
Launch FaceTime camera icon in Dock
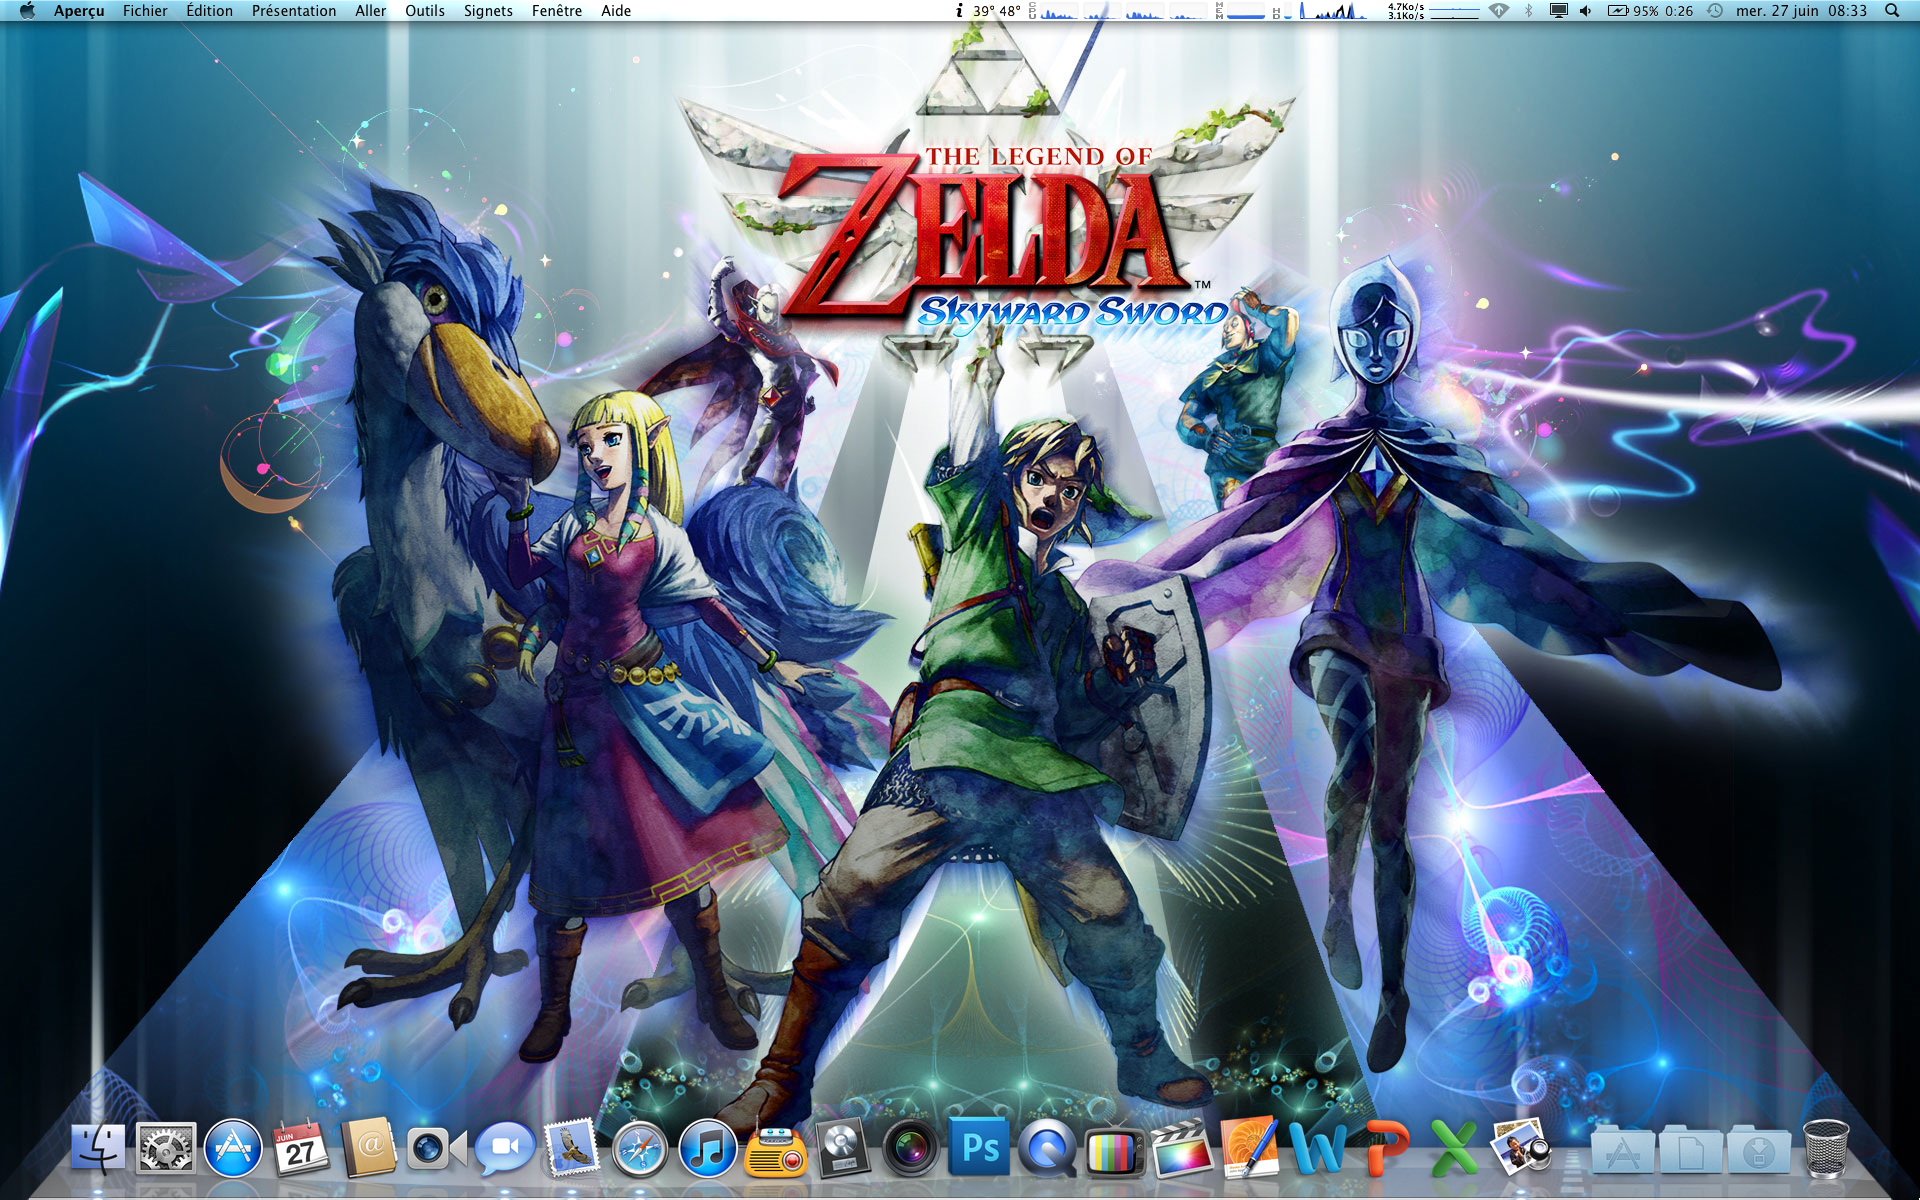pos(436,1149)
